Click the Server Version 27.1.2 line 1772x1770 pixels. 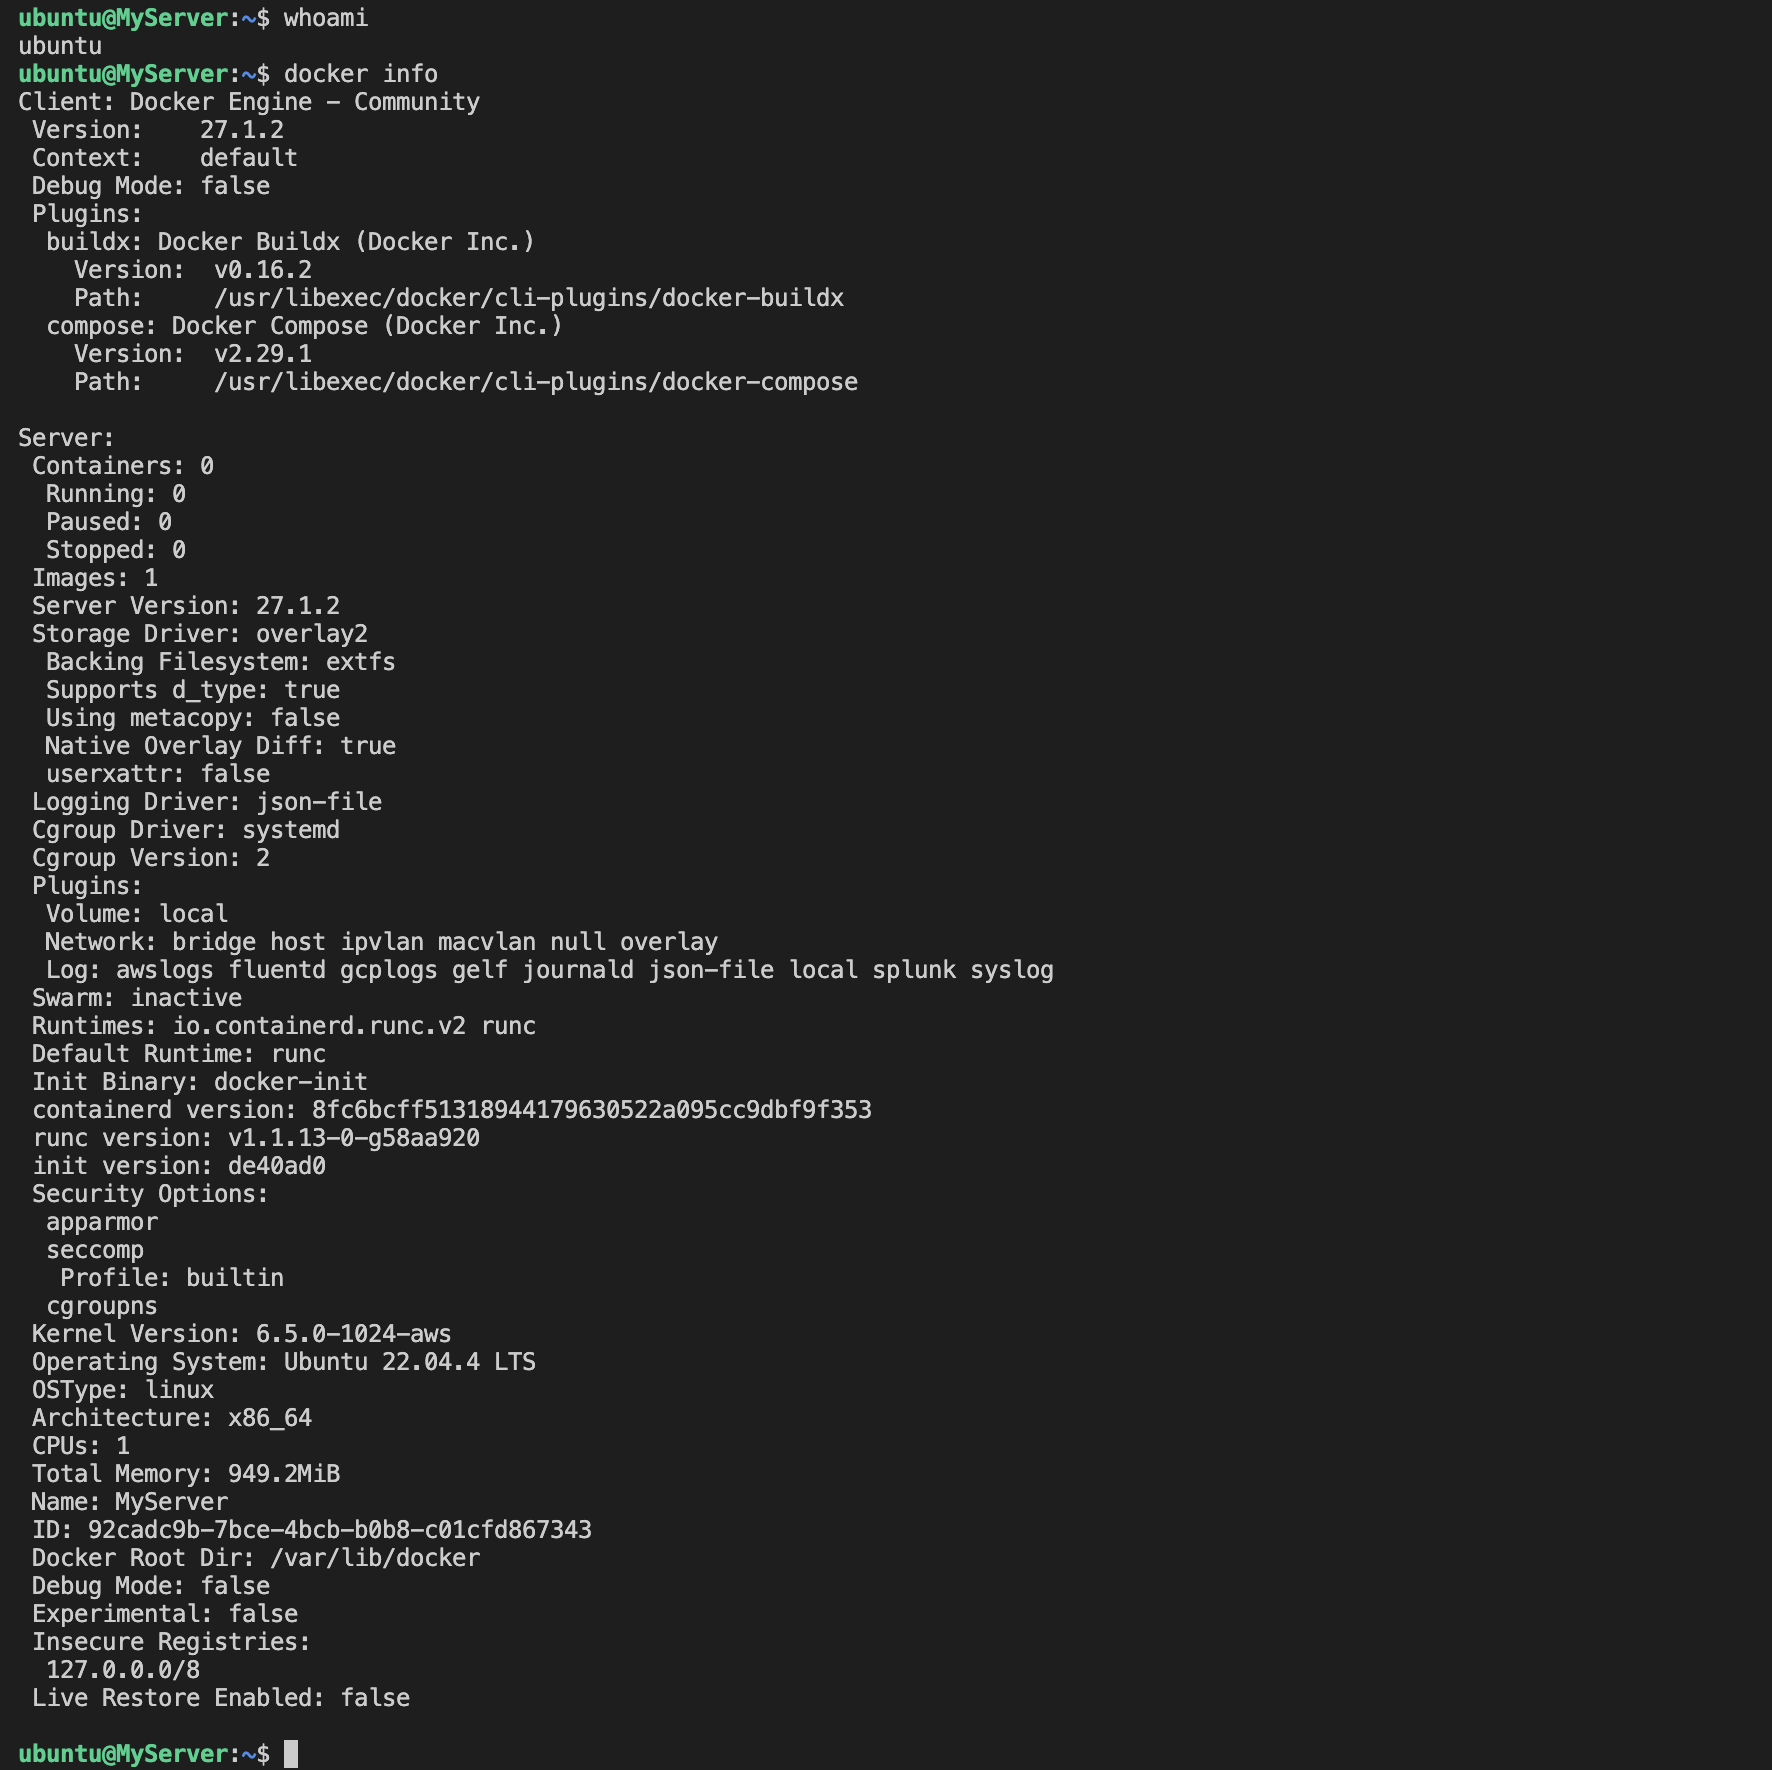pyautogui.click(x=186, y=606)
